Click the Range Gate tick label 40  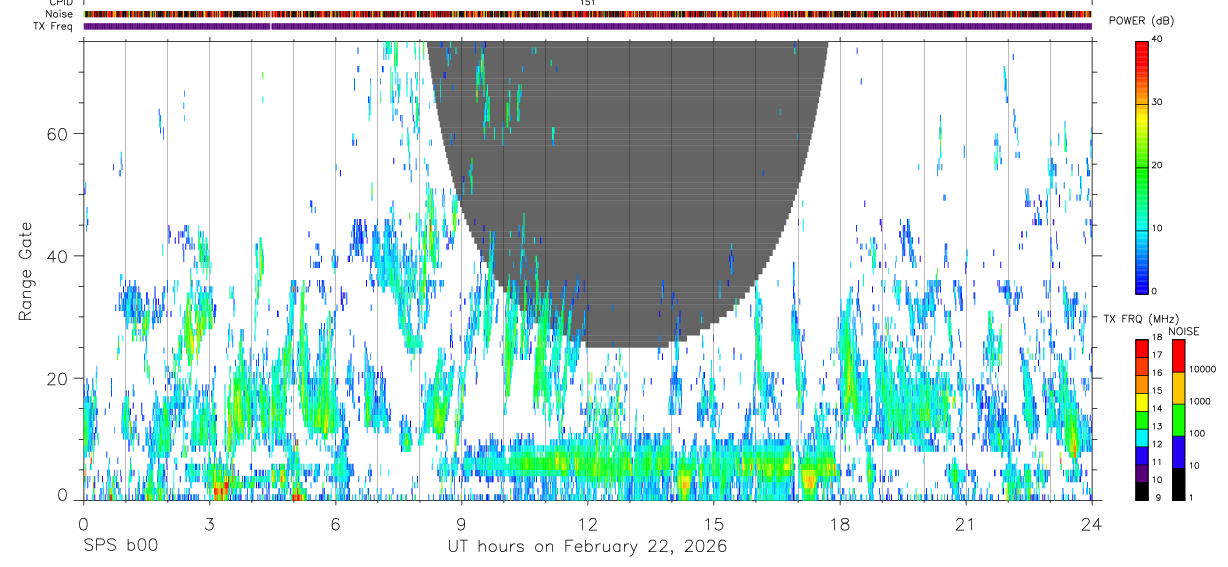pos(57,256)
